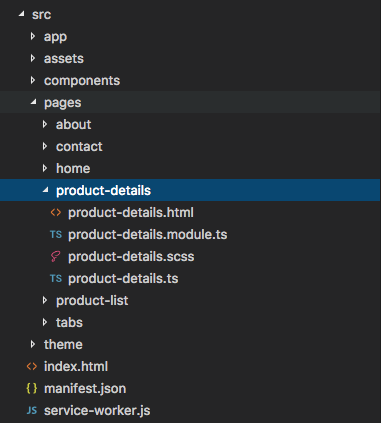Click the Sass icon beside product-details.scss
The width and height of the screenshot is (381, 423).
point(56,256)
